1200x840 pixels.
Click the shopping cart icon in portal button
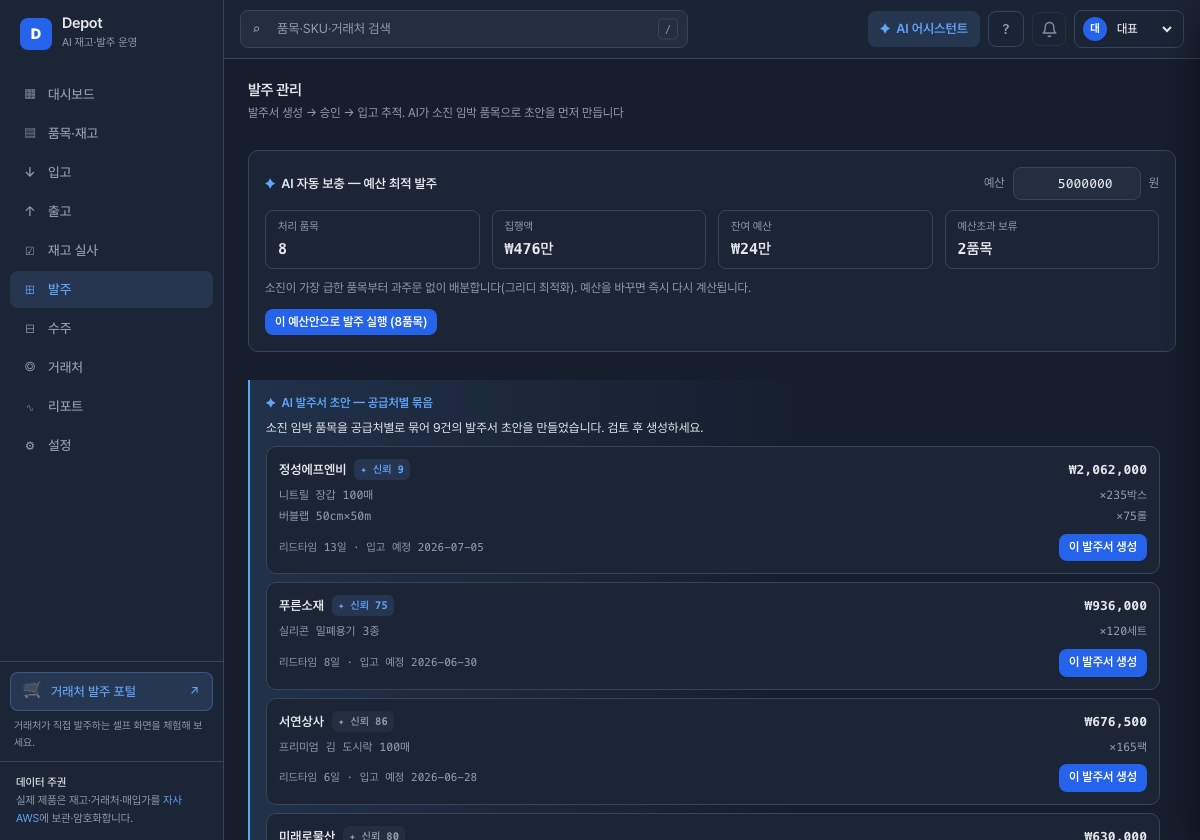(33, 690)
